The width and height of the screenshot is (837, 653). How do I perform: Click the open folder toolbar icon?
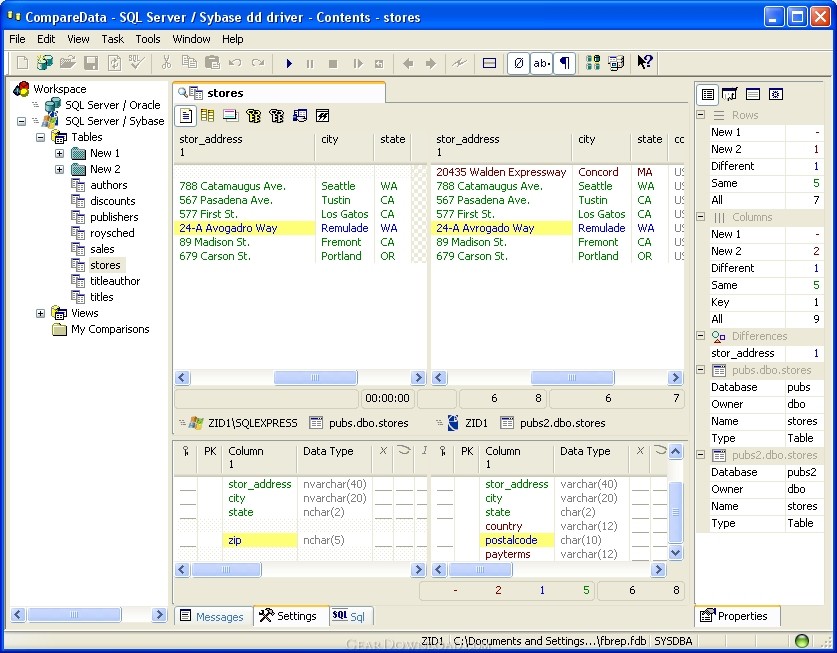tap(67, 63)
